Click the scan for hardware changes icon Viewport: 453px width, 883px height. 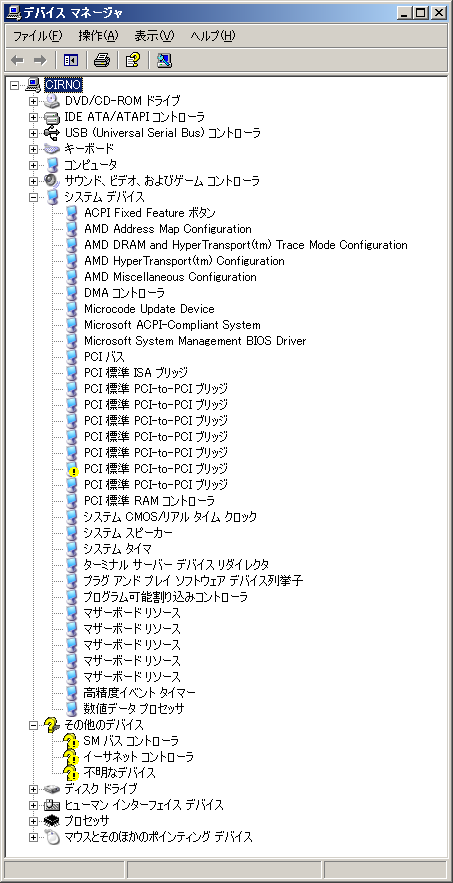(164, 60)
